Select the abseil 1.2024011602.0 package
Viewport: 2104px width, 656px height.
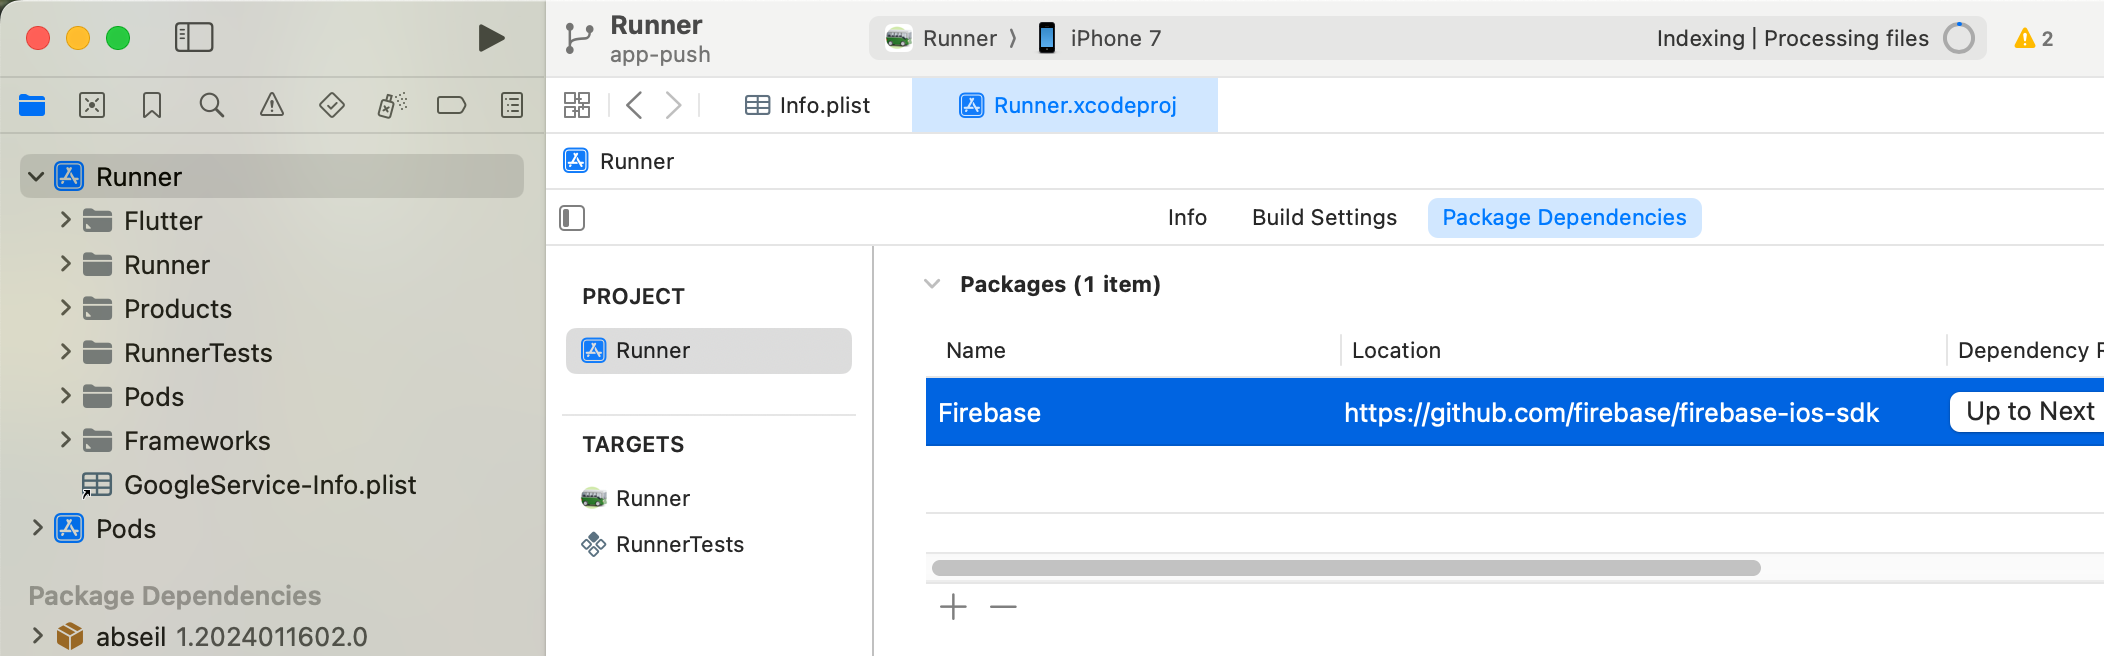point(212,636)
